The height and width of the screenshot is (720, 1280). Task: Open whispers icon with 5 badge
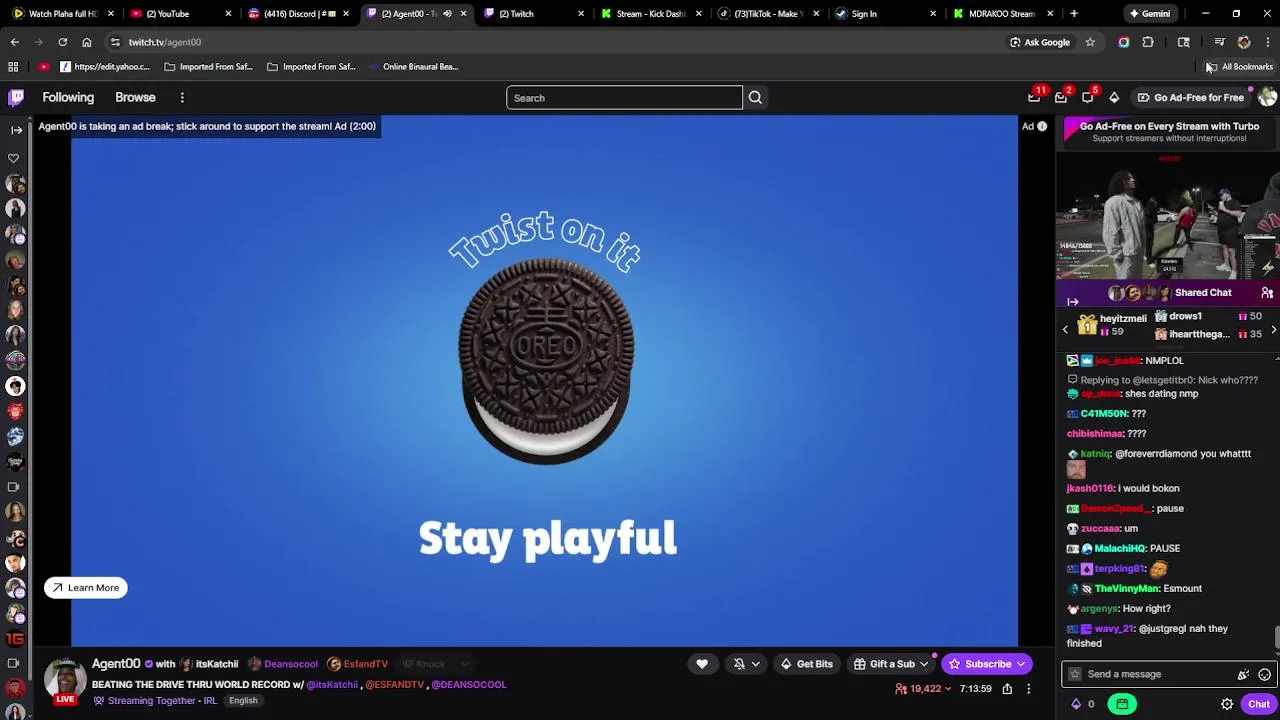tap(1088, 97)
